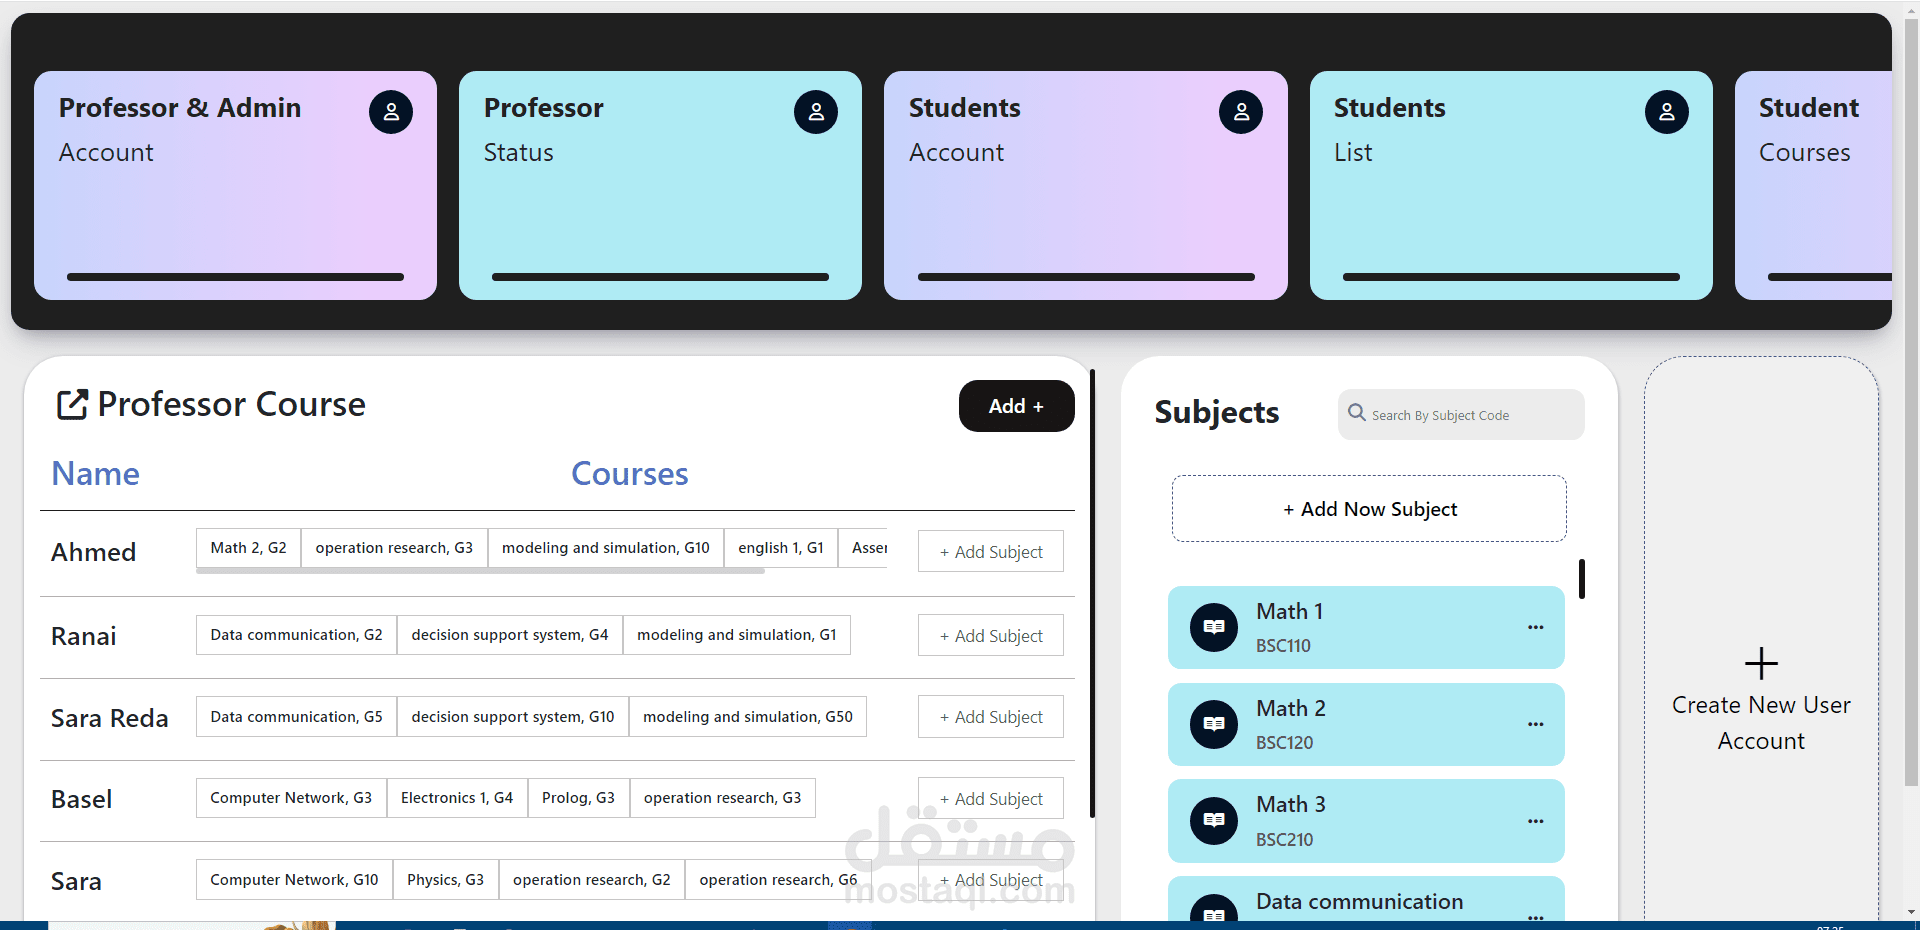
Task: Click the horizontal scrollbar under Ahmed's courses
Action: [480, 571]
